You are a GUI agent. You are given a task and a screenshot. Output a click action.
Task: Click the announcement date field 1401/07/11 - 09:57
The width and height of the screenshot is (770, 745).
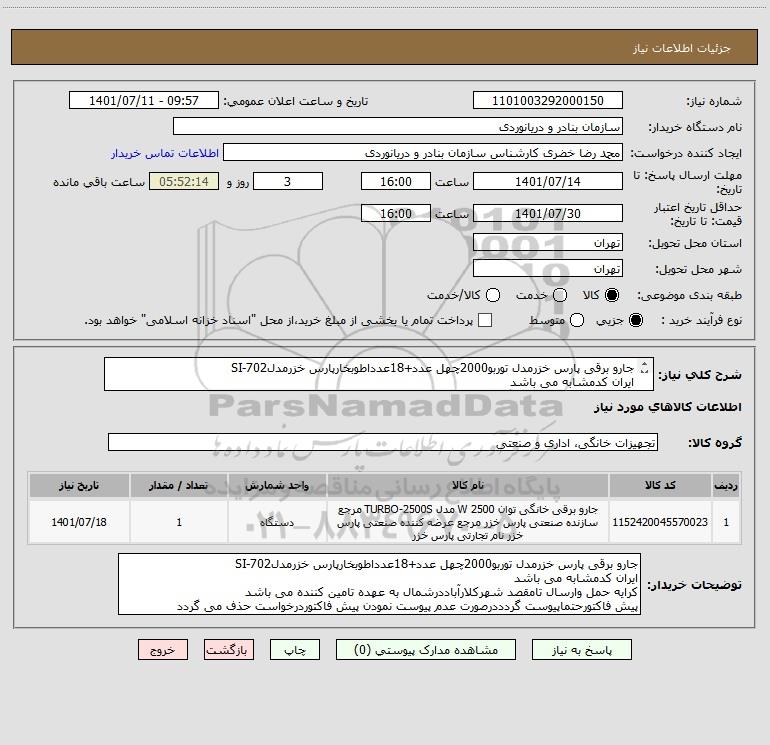point(144,101)
